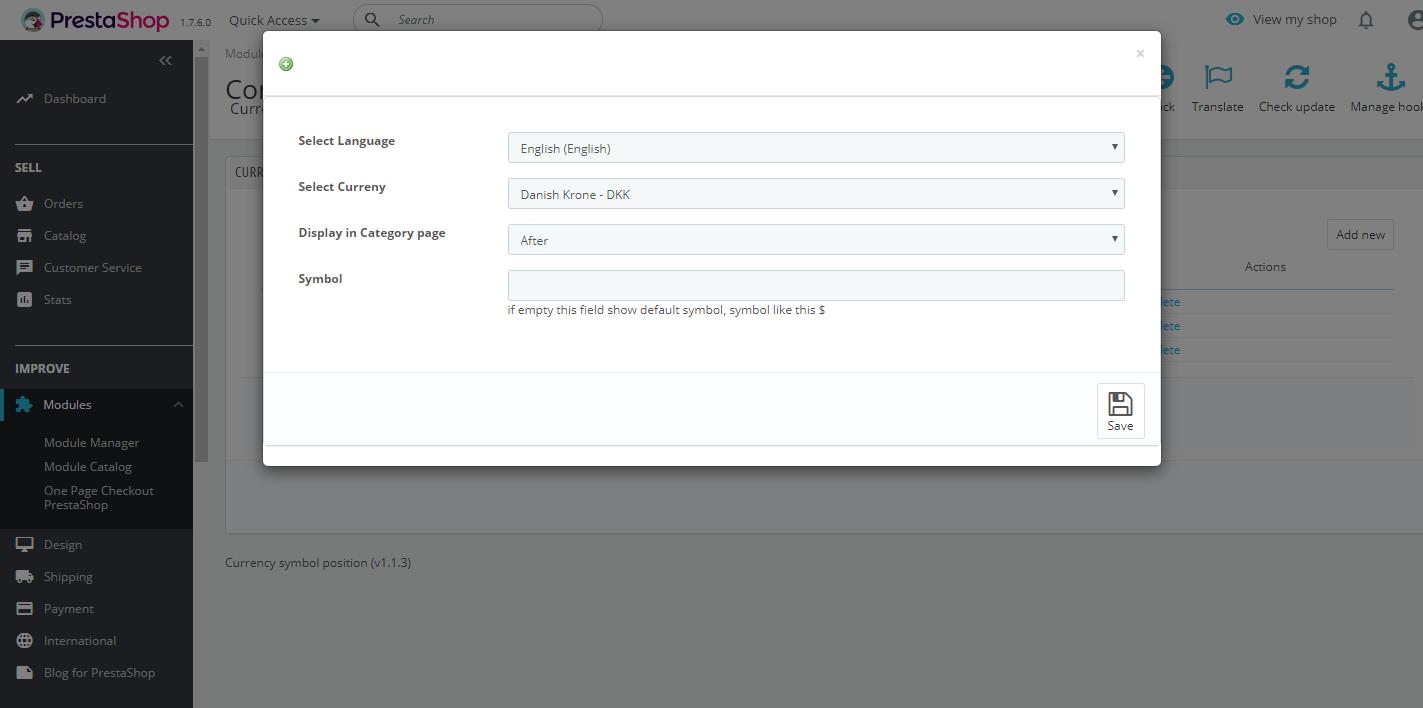Open the Select Curreny dropdown
Image resolution: width=1423 pixels, height=708 pixels.
click(816, 194)
